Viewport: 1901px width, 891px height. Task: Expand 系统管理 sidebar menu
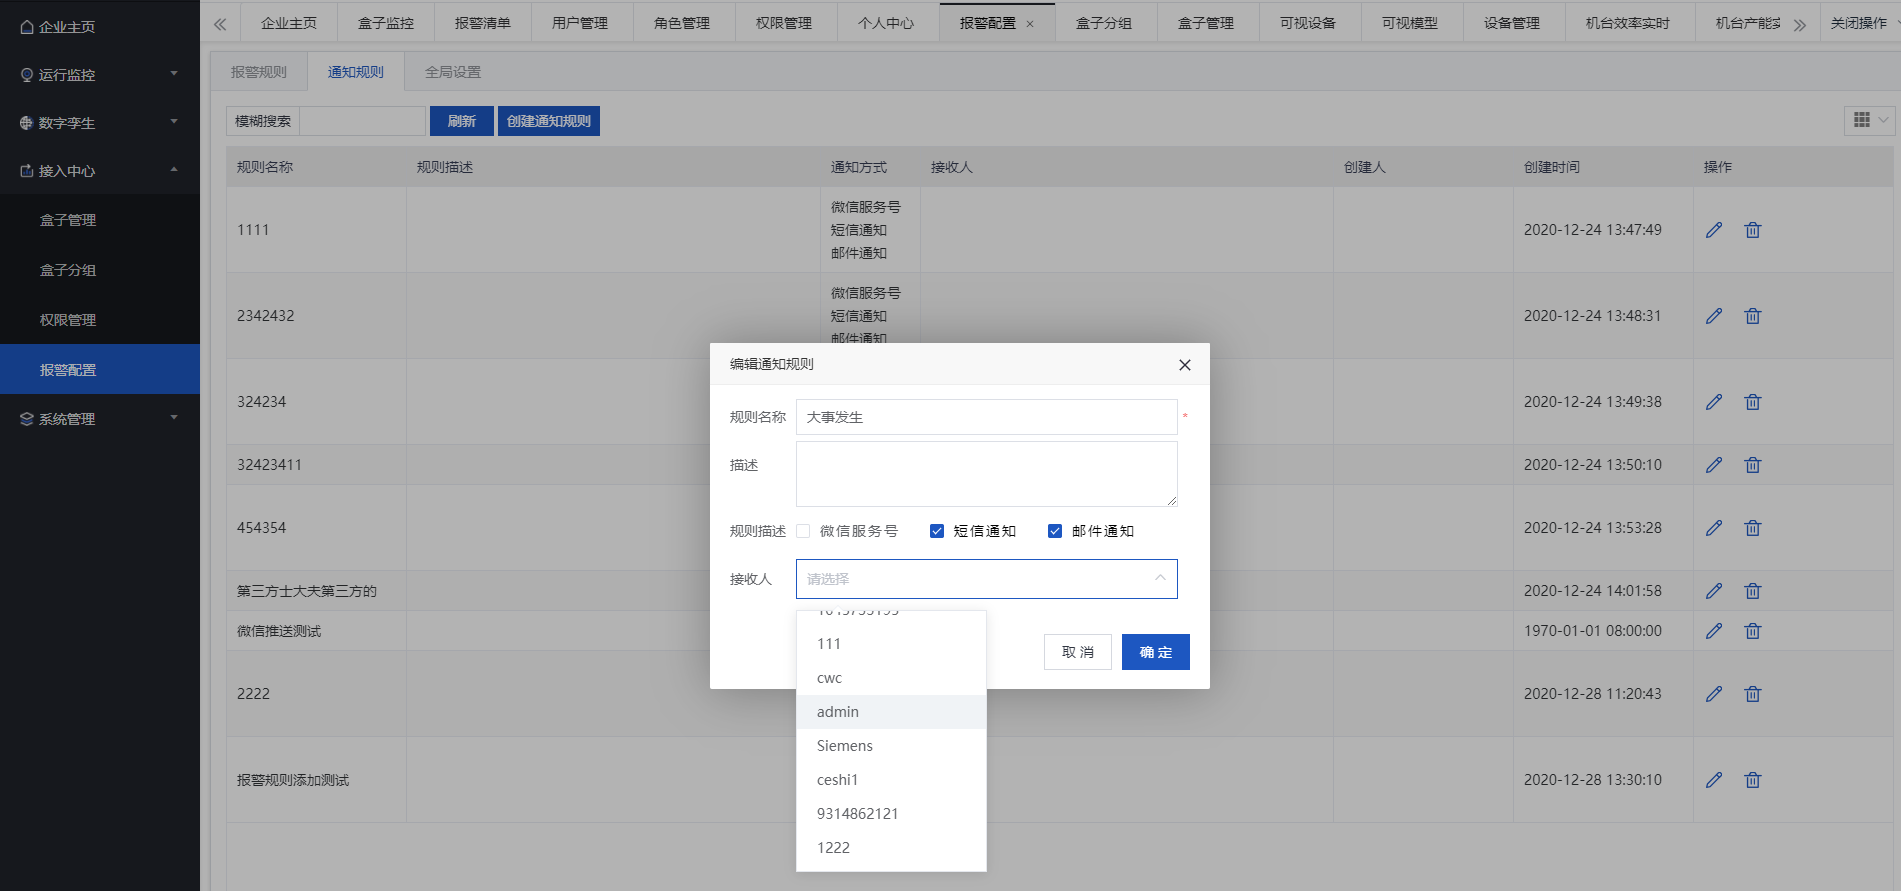[x=100, y=419]
